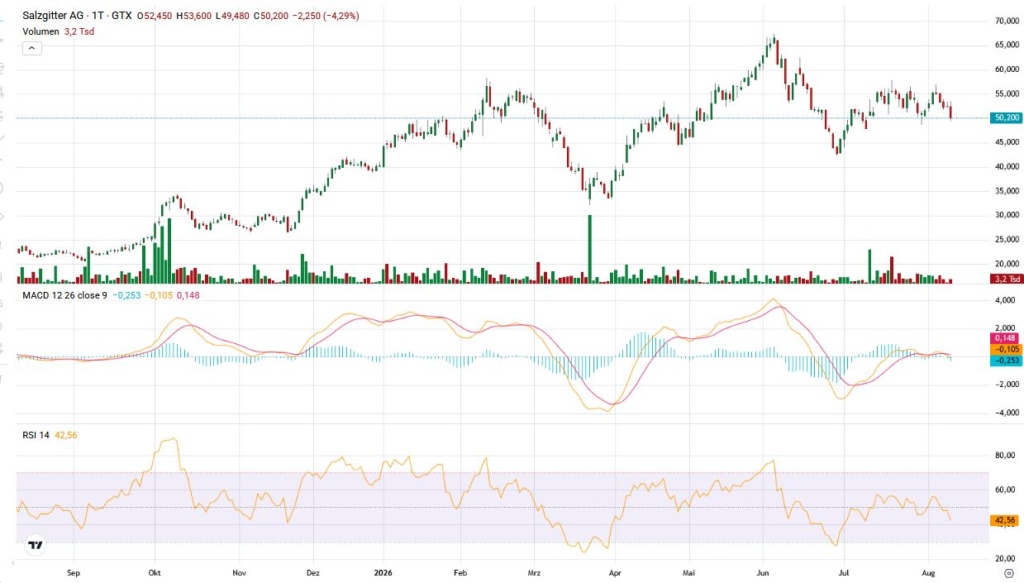Click the 42,56 value next to RSI 14
The width and height of the screenshot is (1024, 583).
pos(65,435)
